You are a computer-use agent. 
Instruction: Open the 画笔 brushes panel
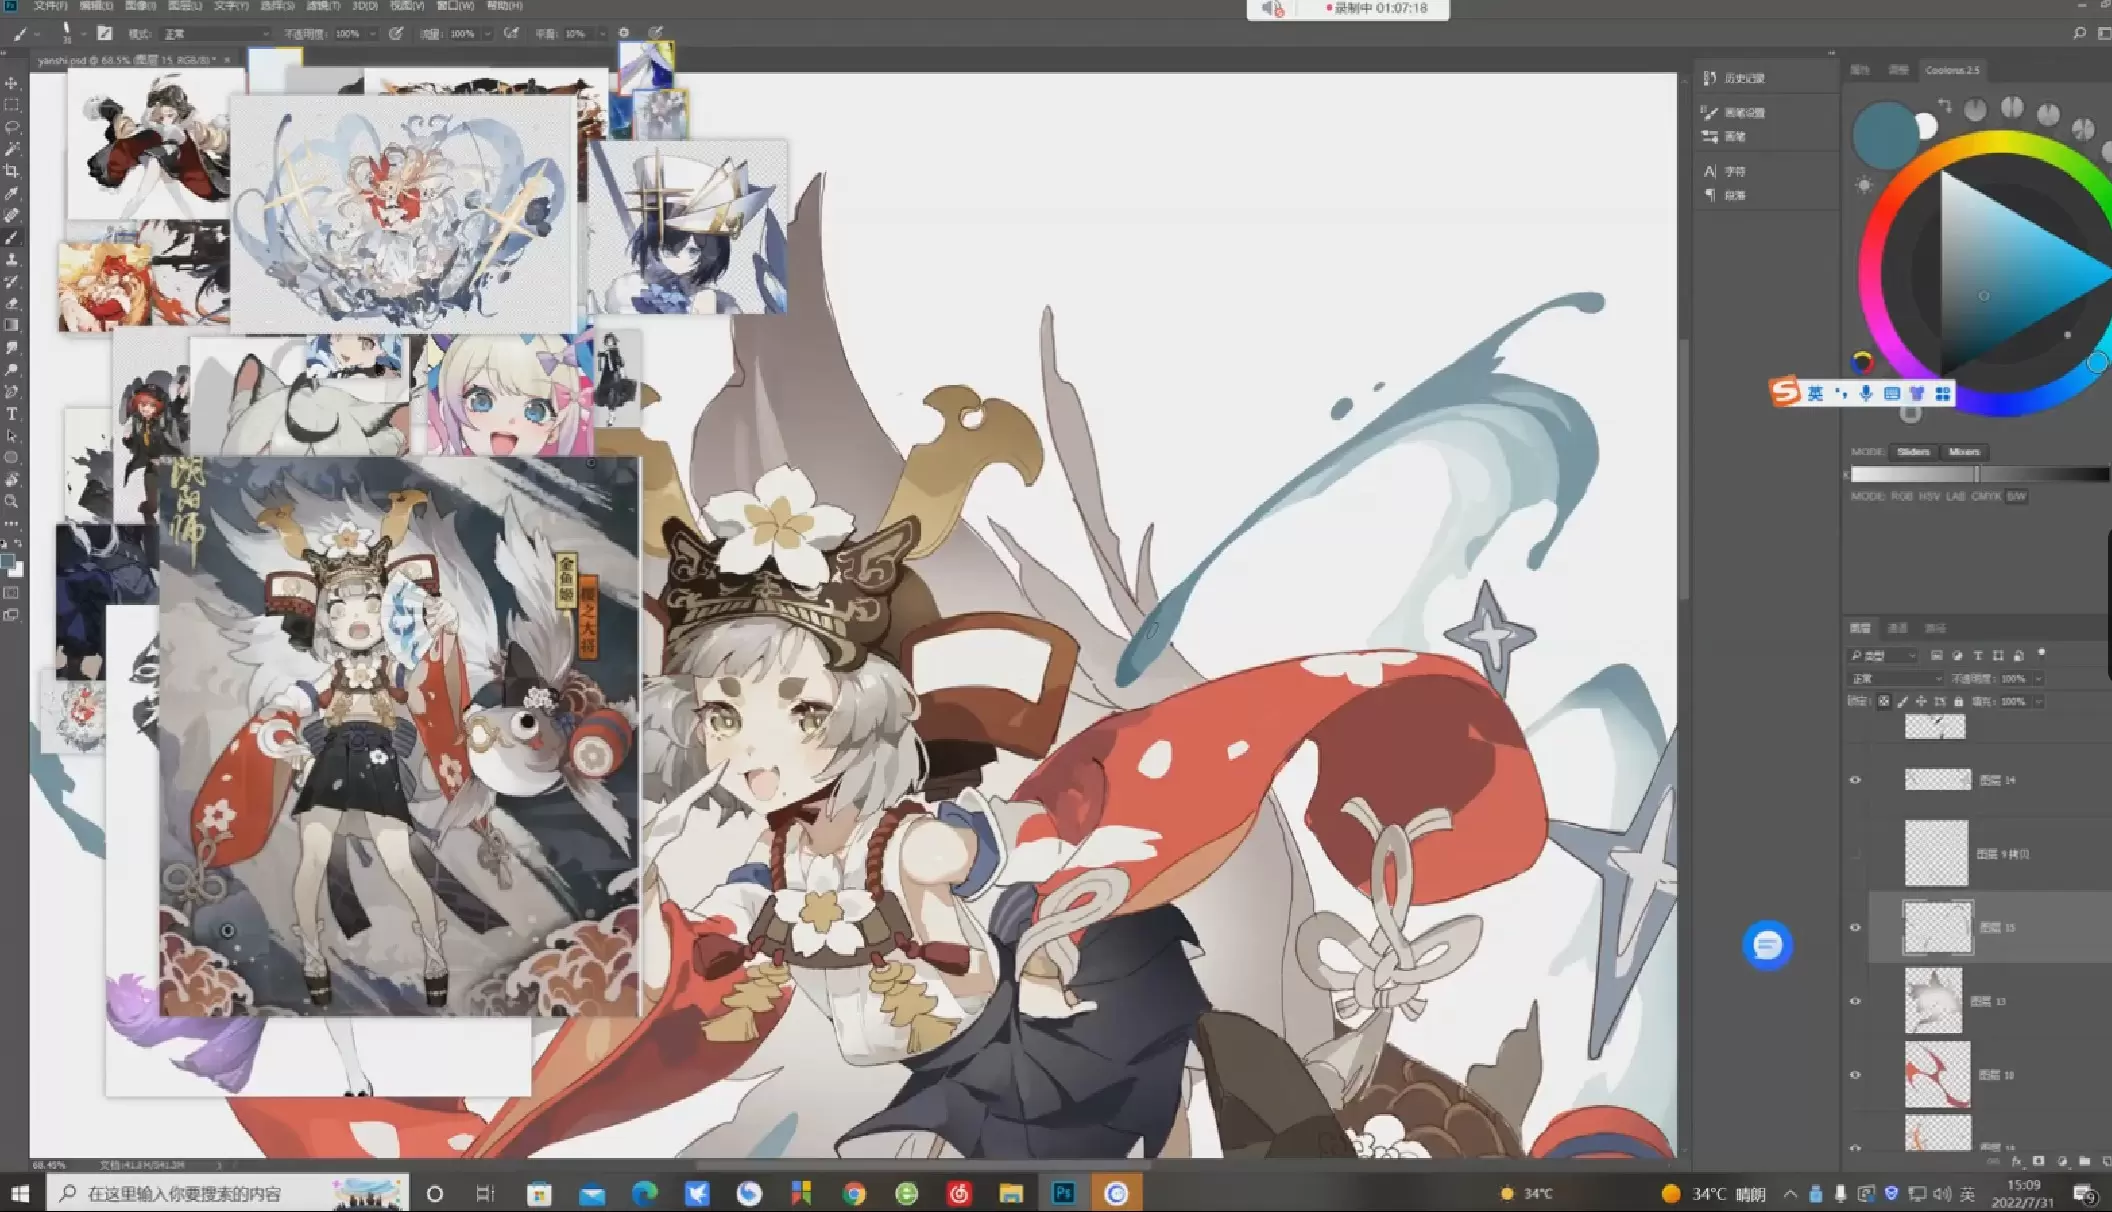pos(1723,137)
